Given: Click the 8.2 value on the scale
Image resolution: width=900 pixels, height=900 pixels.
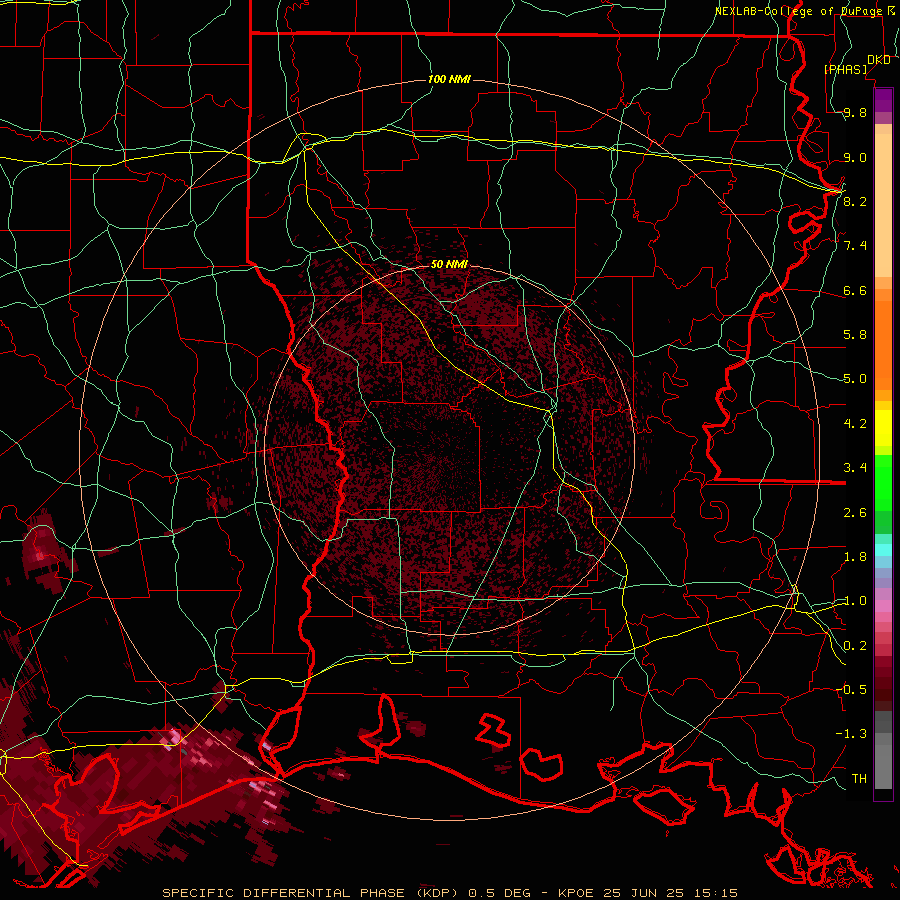Looking at the screenshot, I should click(x=855, y=201).
